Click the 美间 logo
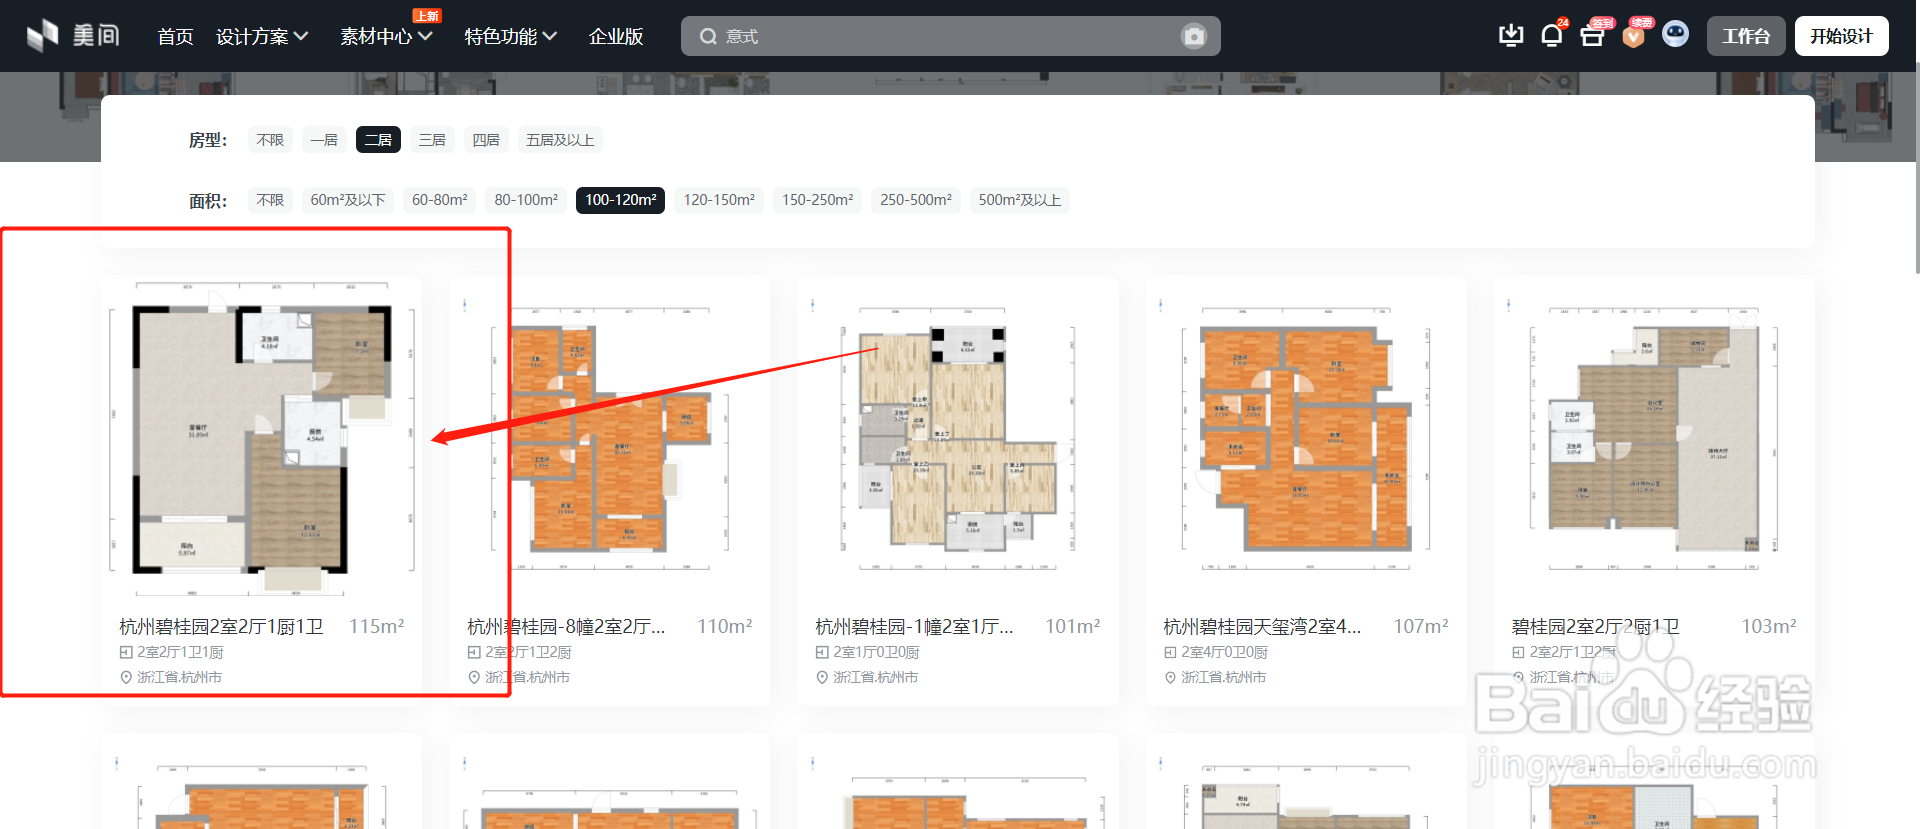This screenshot has height=829, width=1920. click(73, 36)
